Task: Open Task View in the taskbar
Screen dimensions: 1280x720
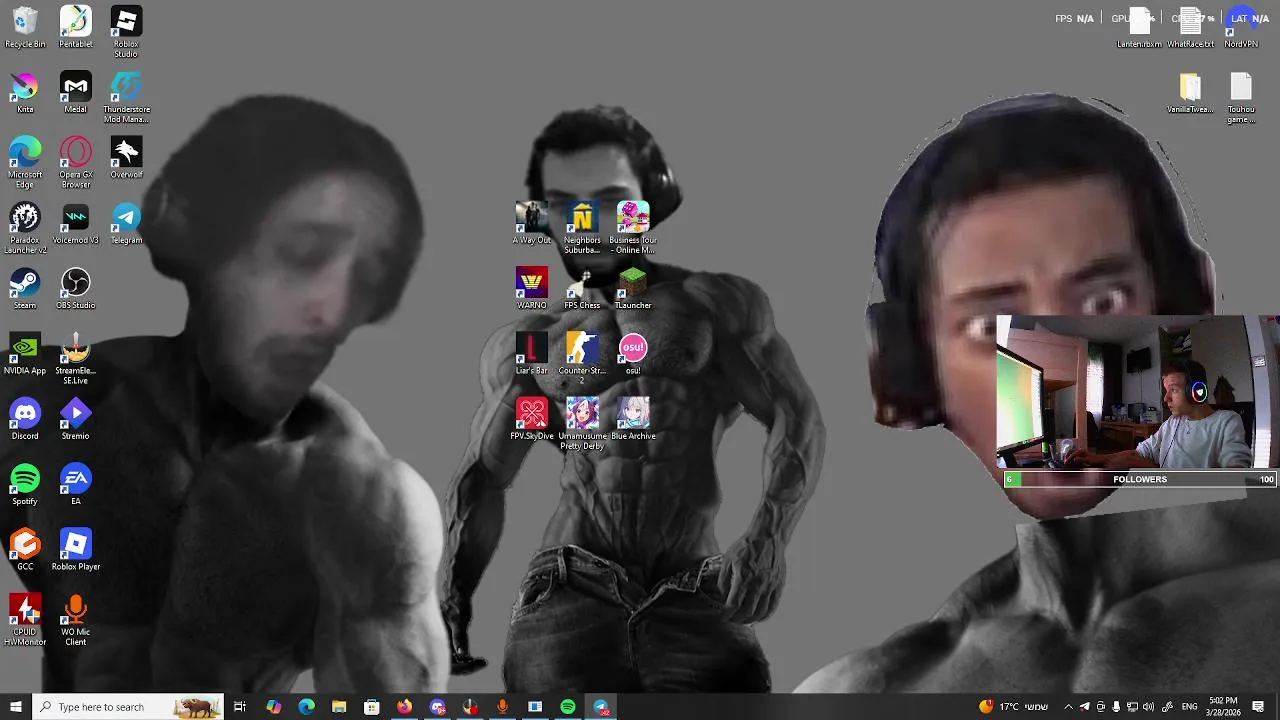Action: click(240, 707)
